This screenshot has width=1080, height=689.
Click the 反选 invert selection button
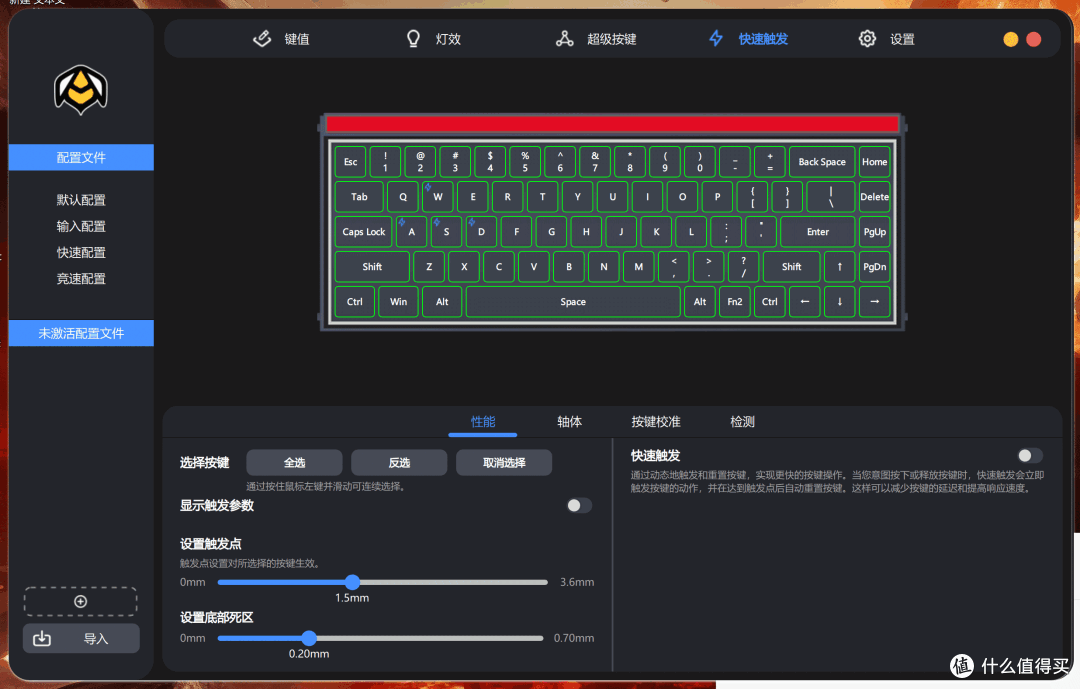[399, 462]
